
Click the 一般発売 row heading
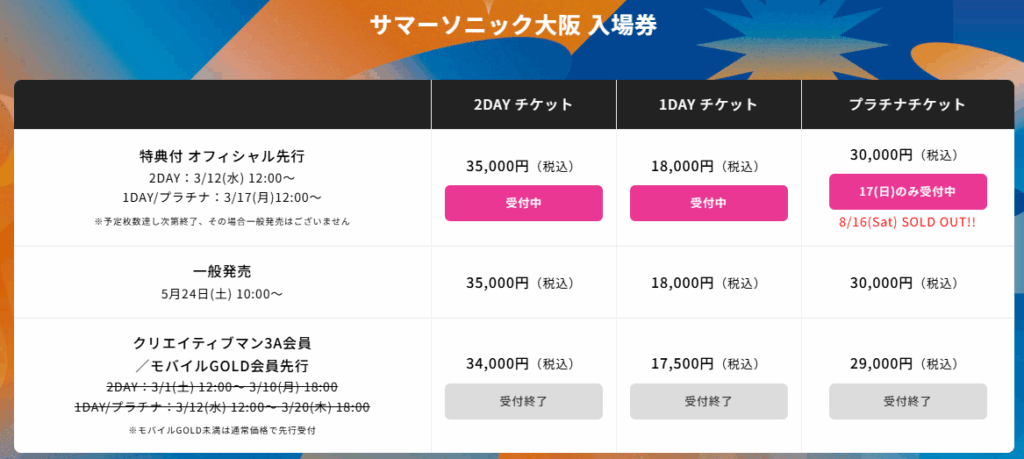pyautogui.click(x=222, y=272)
